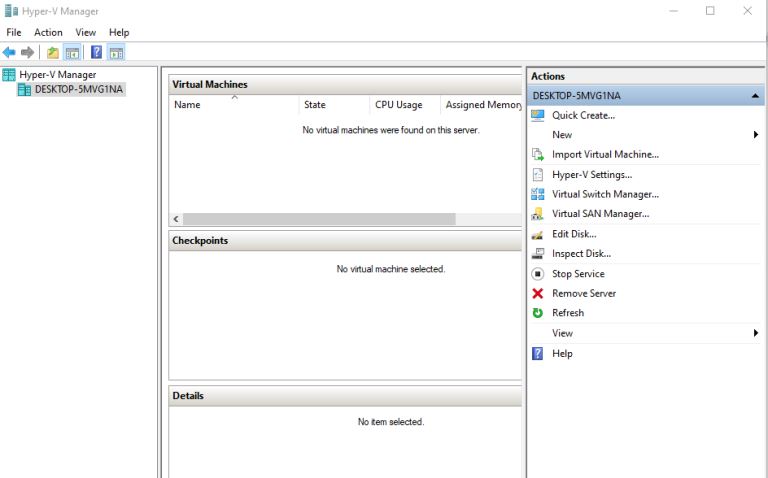The height and width of the screenshot is (478, 768).
Task: Open the Help menu in menu bar
Action: click(119, 32)
